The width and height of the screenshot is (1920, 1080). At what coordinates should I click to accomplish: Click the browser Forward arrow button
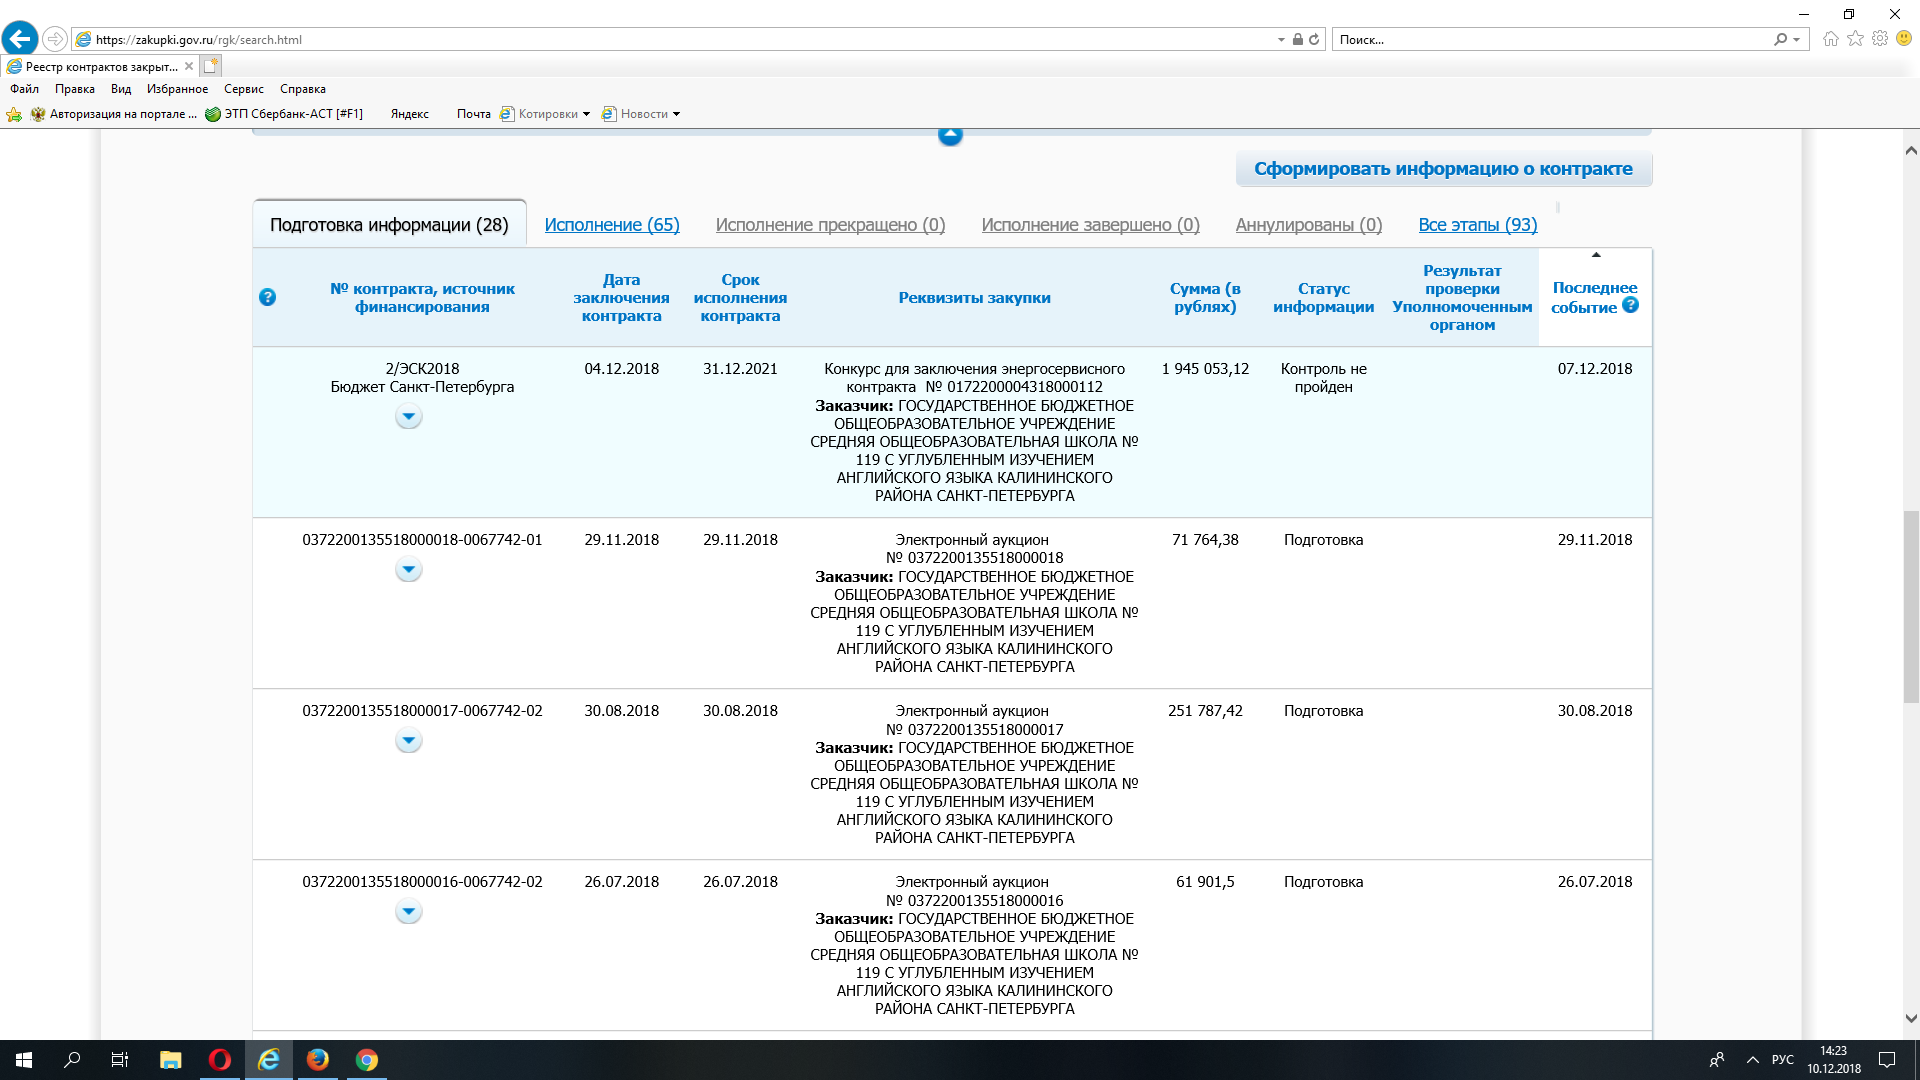pos(55,39)
